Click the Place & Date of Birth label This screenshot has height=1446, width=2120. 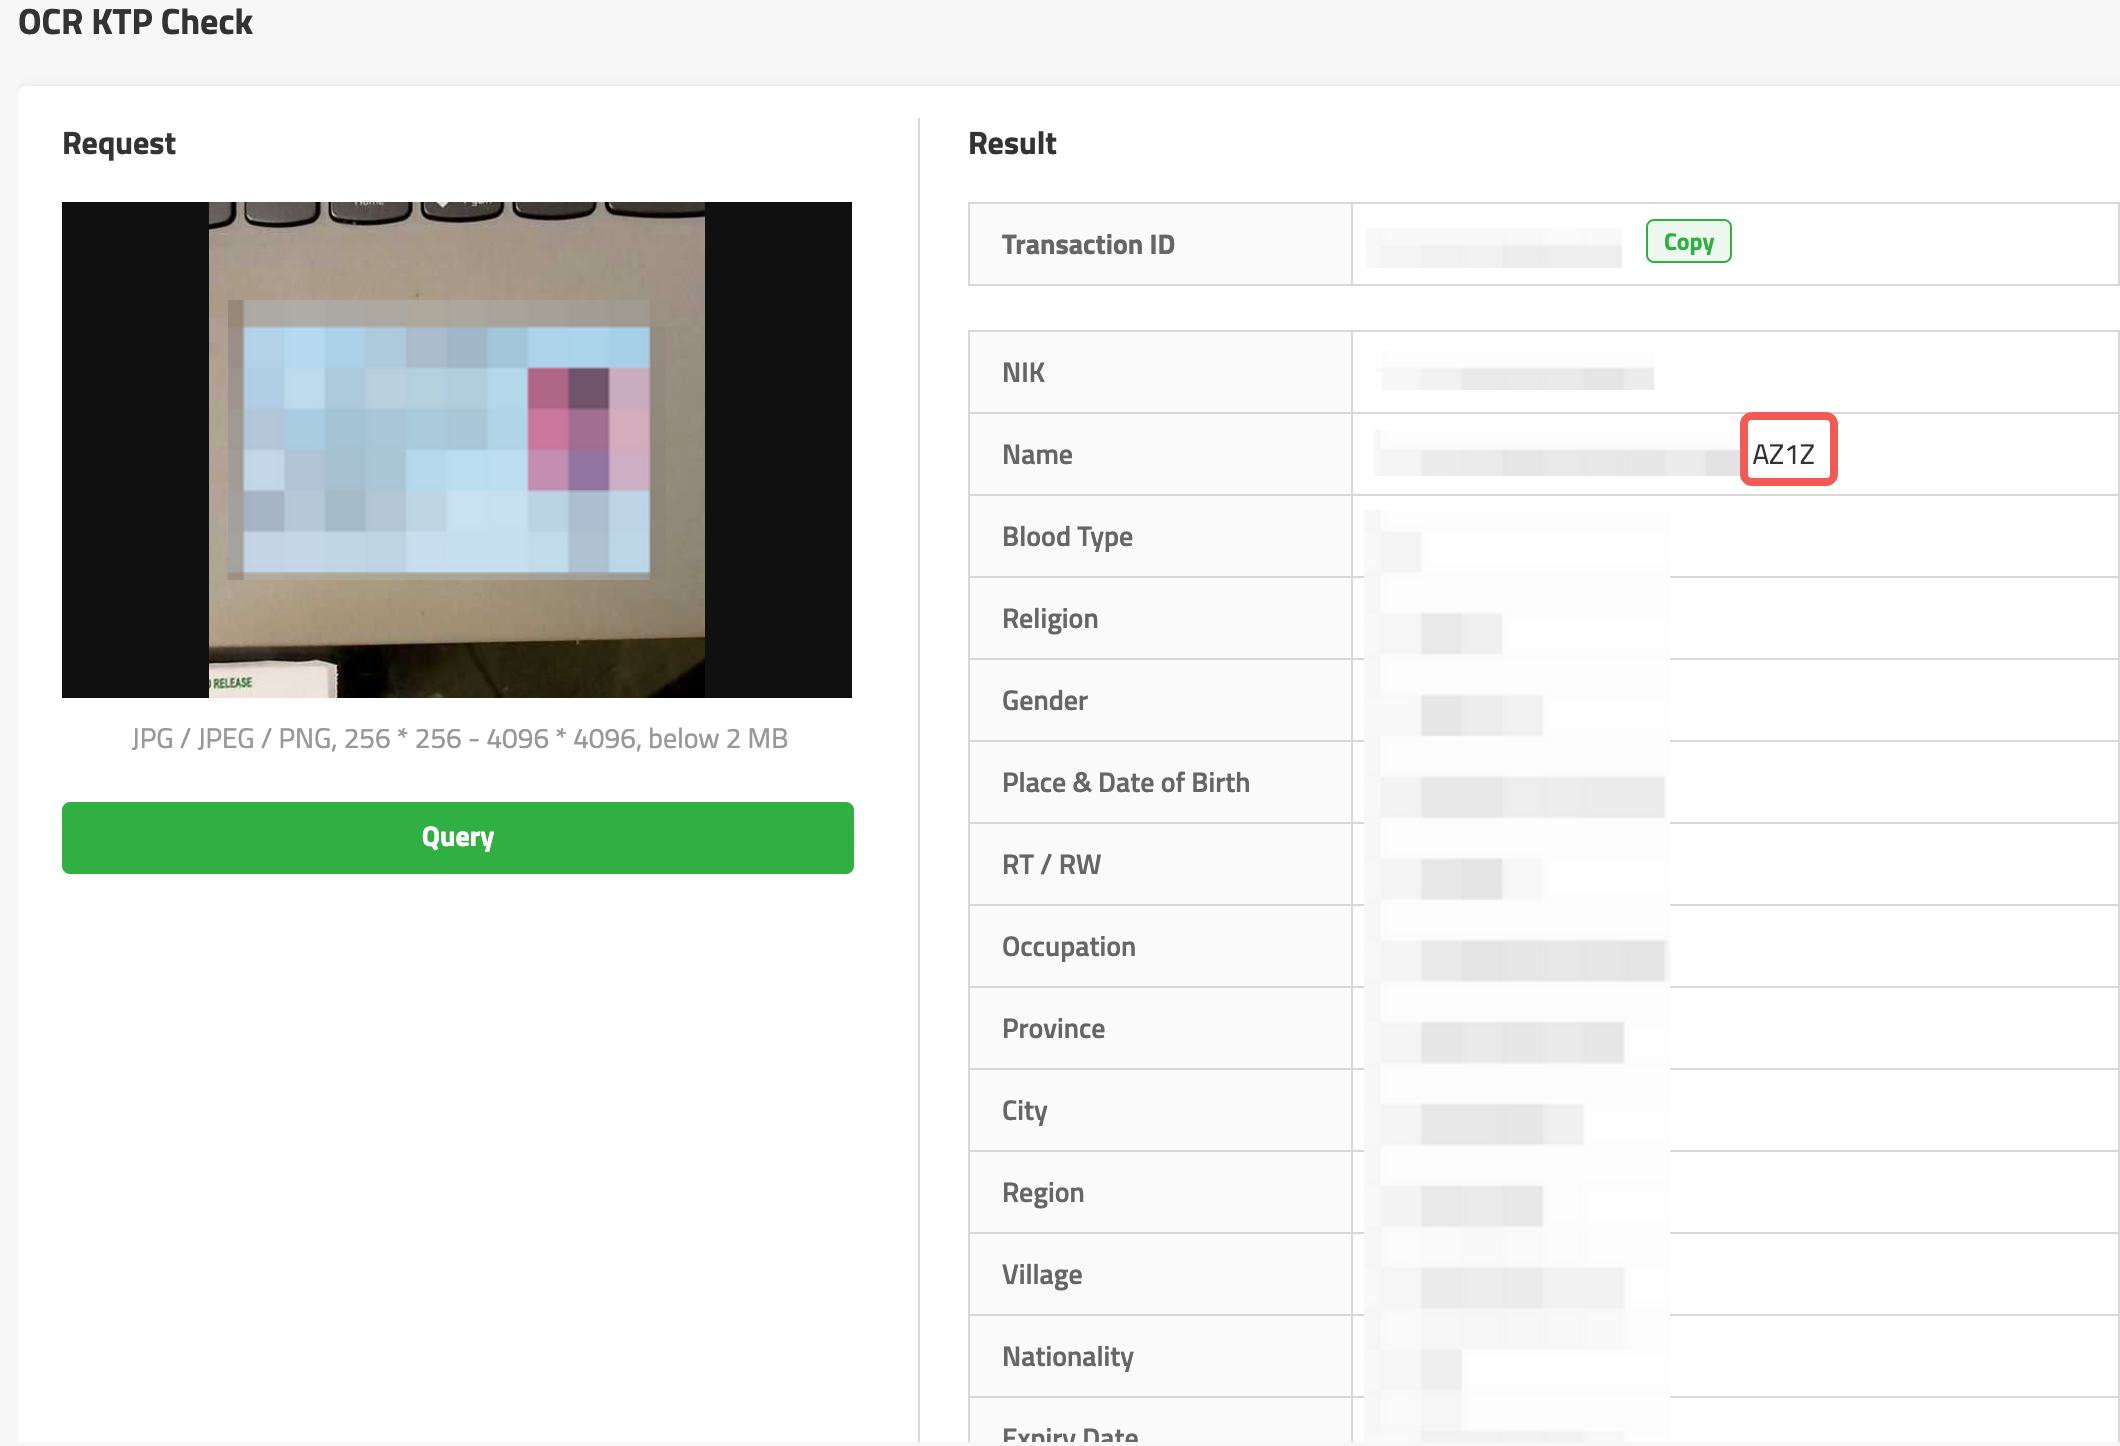[1125, 783]
